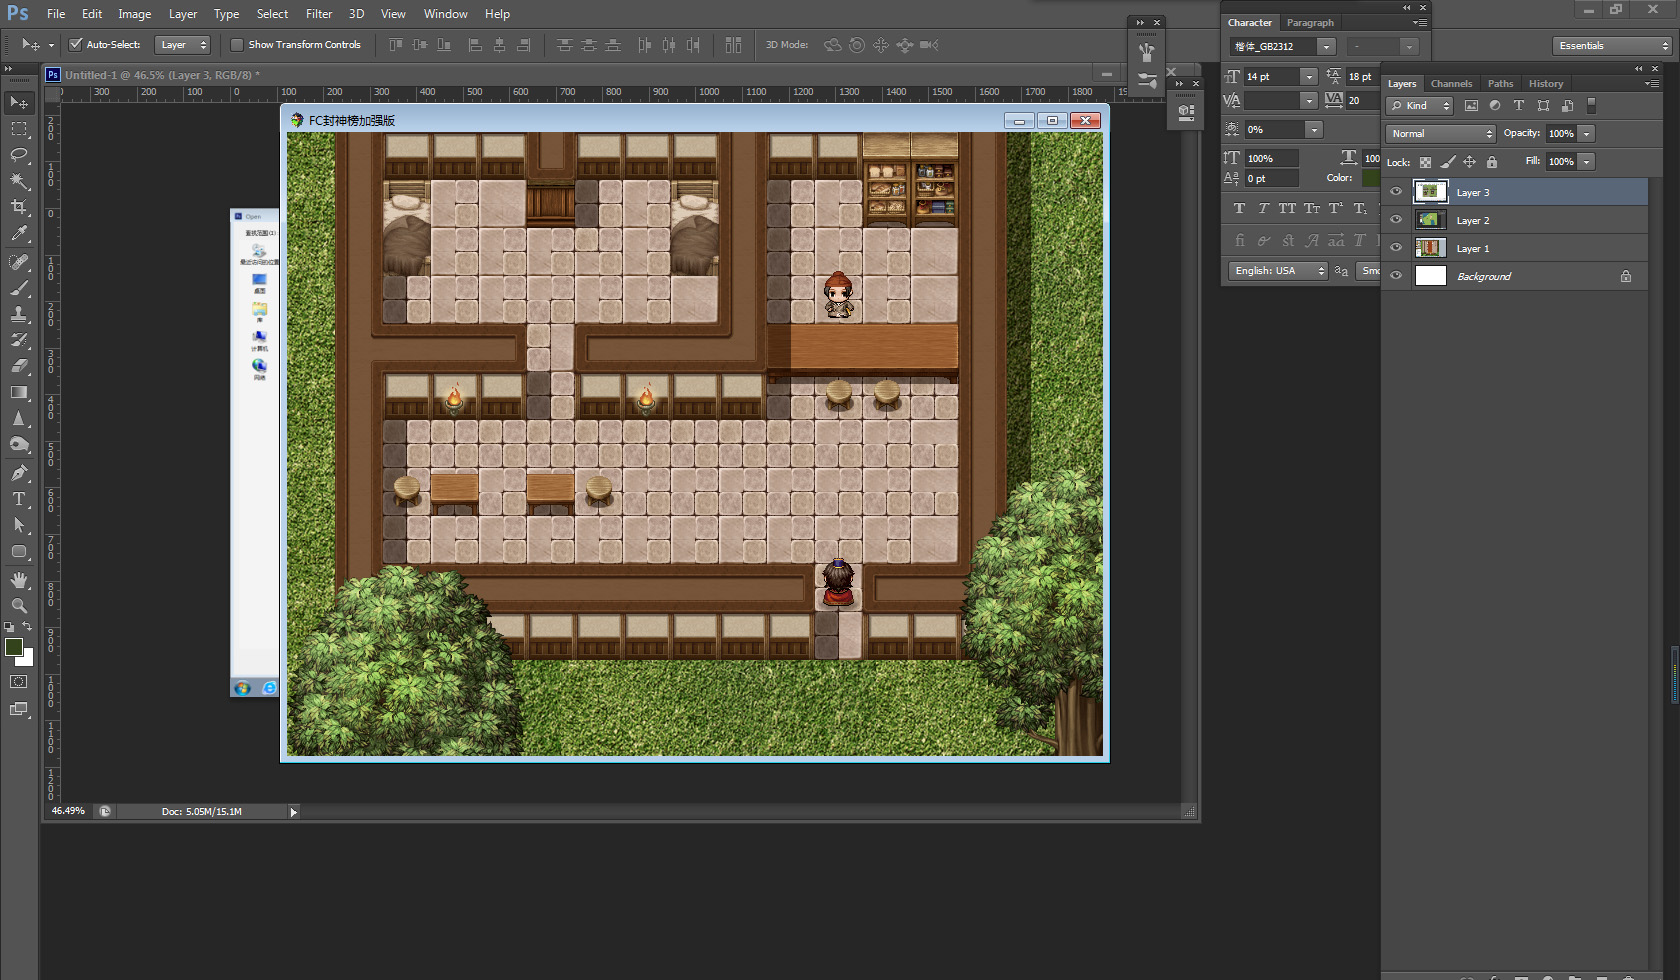The width and height of the screenshot is (1680, 980).
Task: Select the Clone Stamp tool
Action: pos(19,314)
